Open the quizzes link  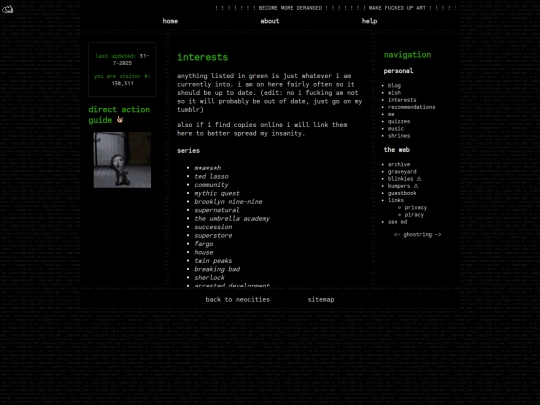click(399, 122)
